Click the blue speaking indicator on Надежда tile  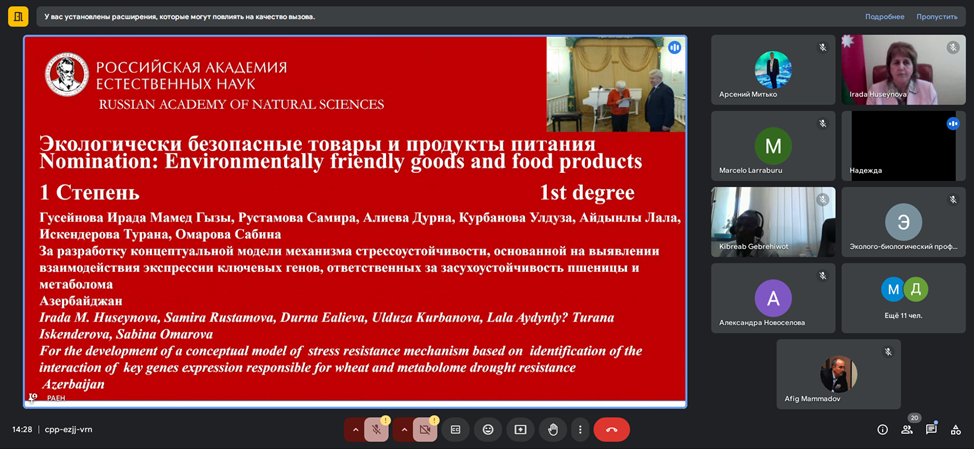[953, 124]
